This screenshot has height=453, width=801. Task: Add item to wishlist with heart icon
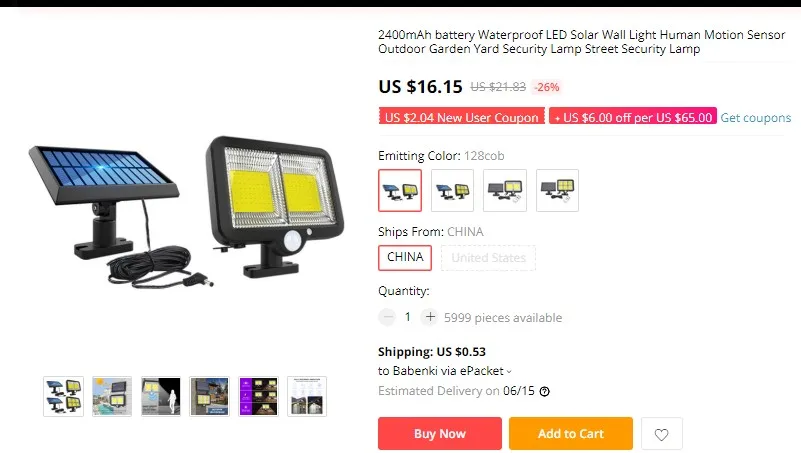point(662,434)
